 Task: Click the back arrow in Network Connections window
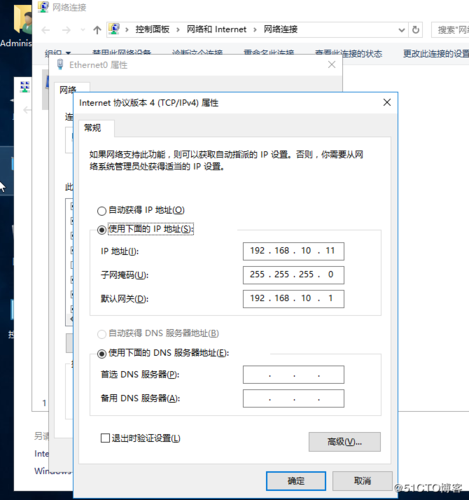[46, 30]
